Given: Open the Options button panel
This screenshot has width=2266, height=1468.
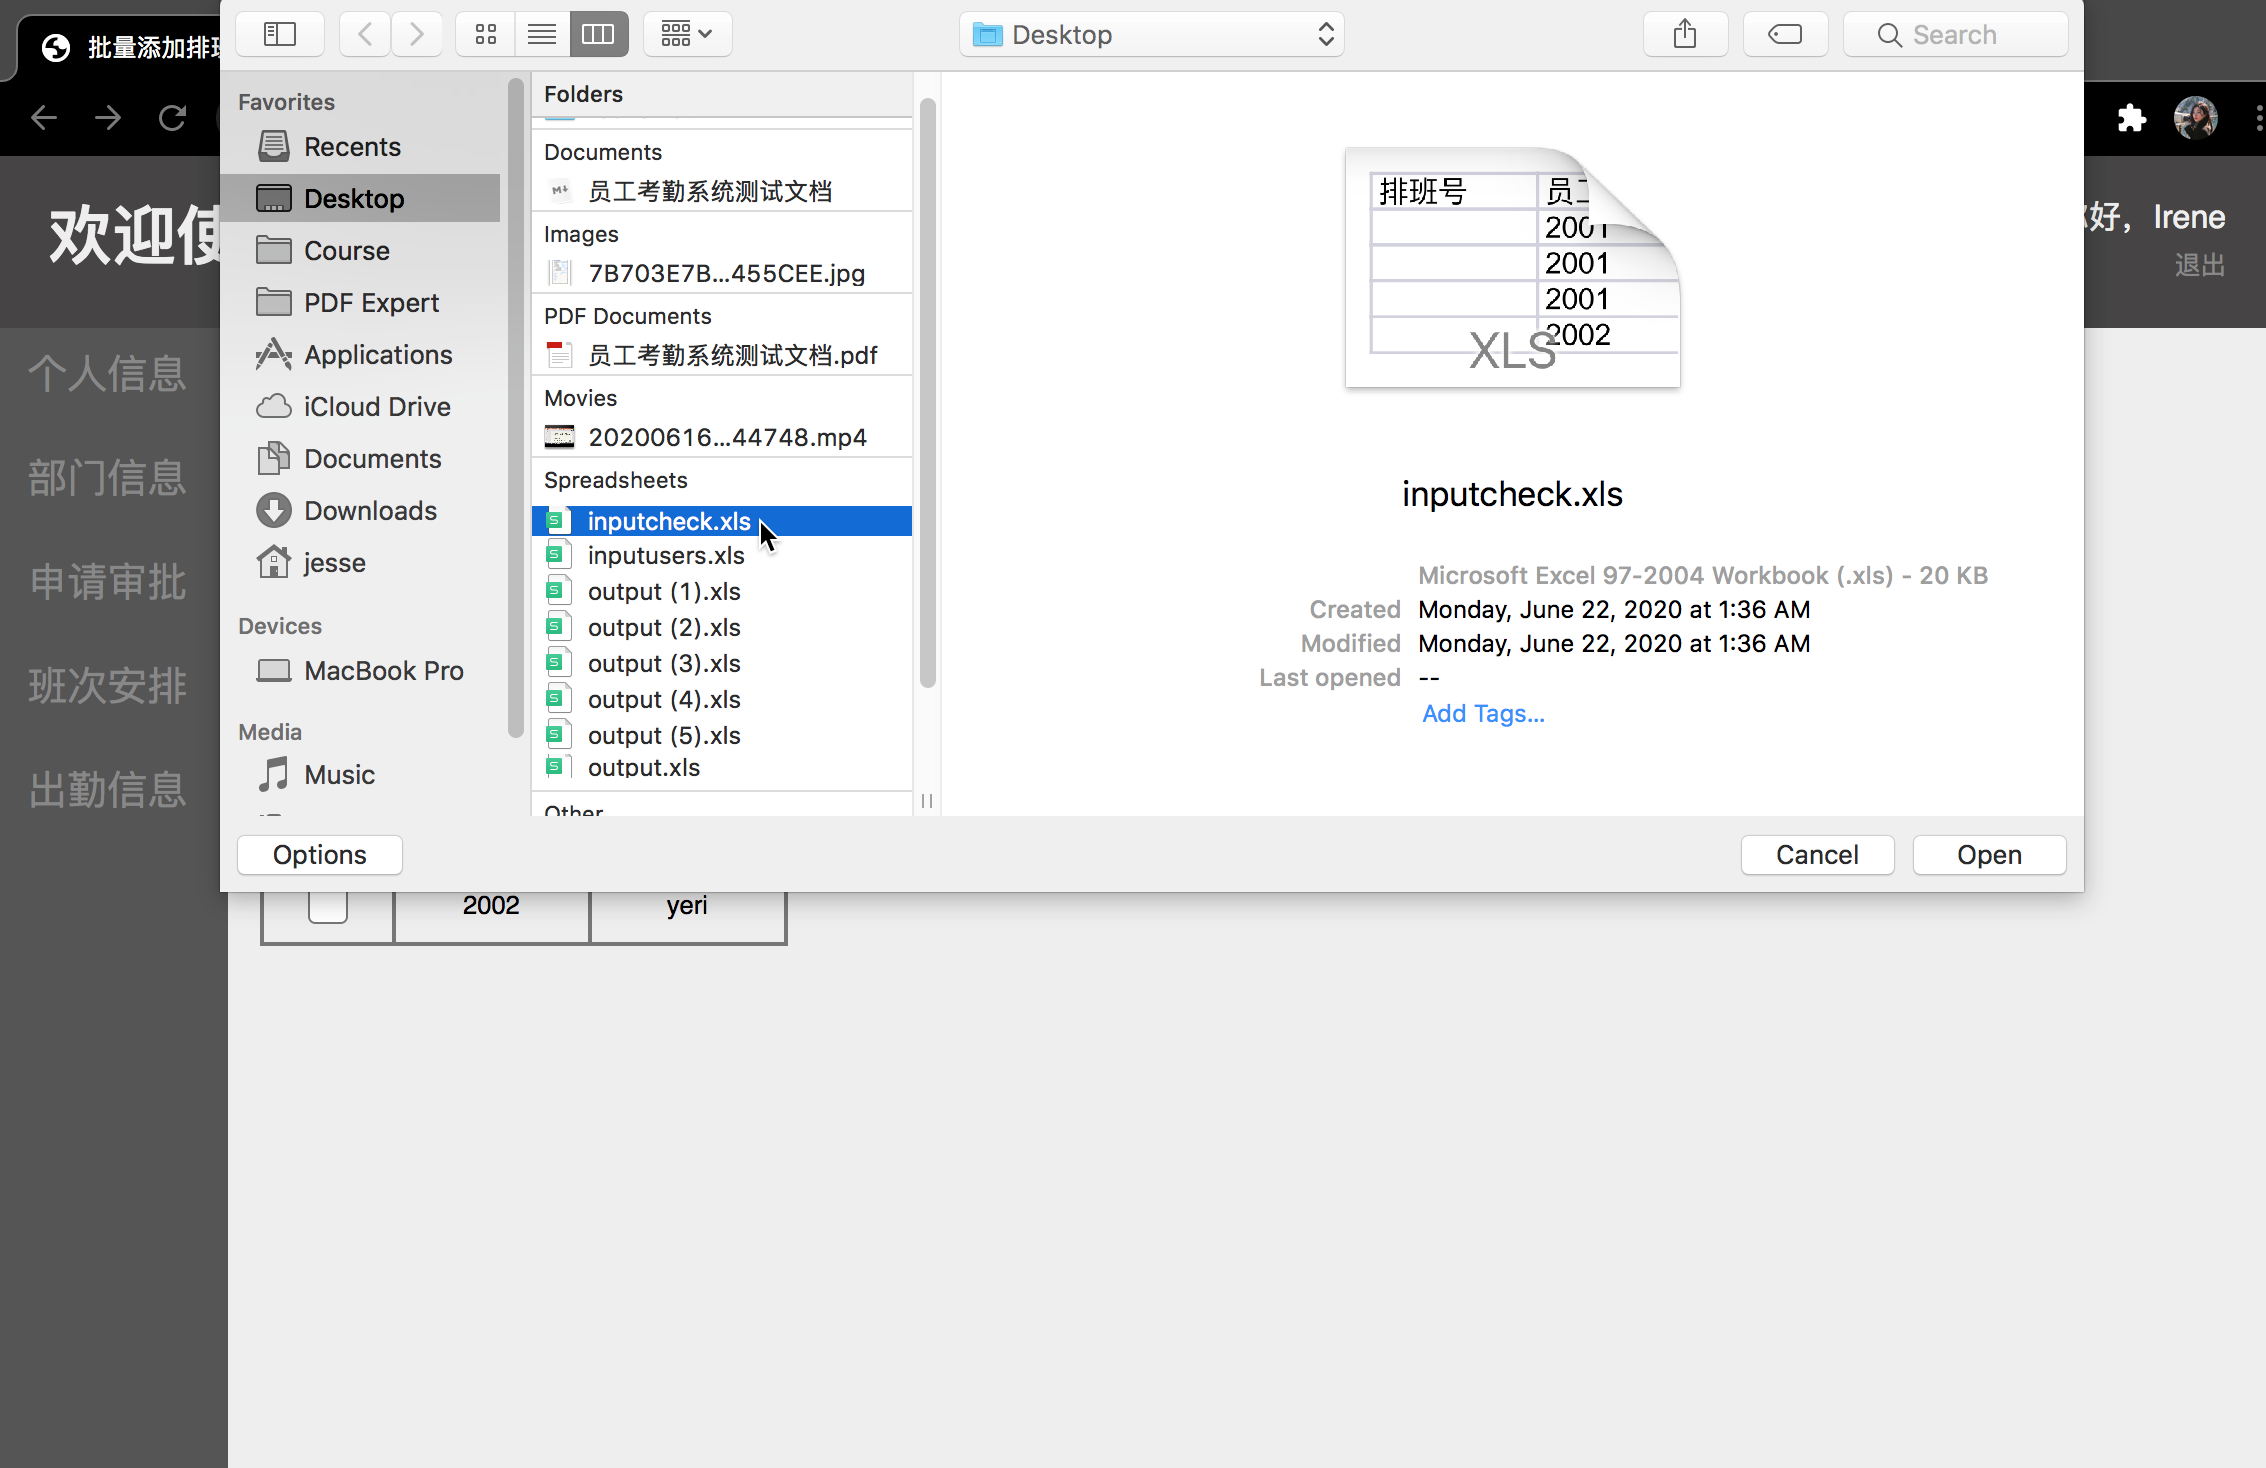Looking at the screenshot, I should click(320, 855).
